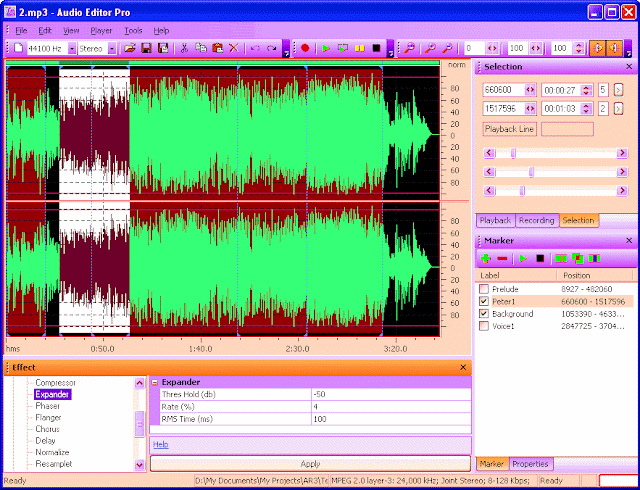Image resolution: width=640 pixels, height=490 pixels.
Task: Click the Record button in the toolbar
Action: point(305,48)
